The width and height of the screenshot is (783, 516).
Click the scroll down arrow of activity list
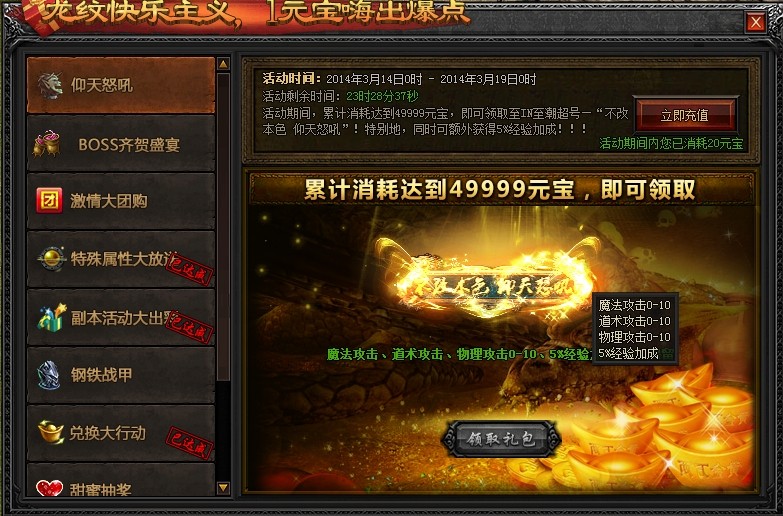[x=223, y=488]
